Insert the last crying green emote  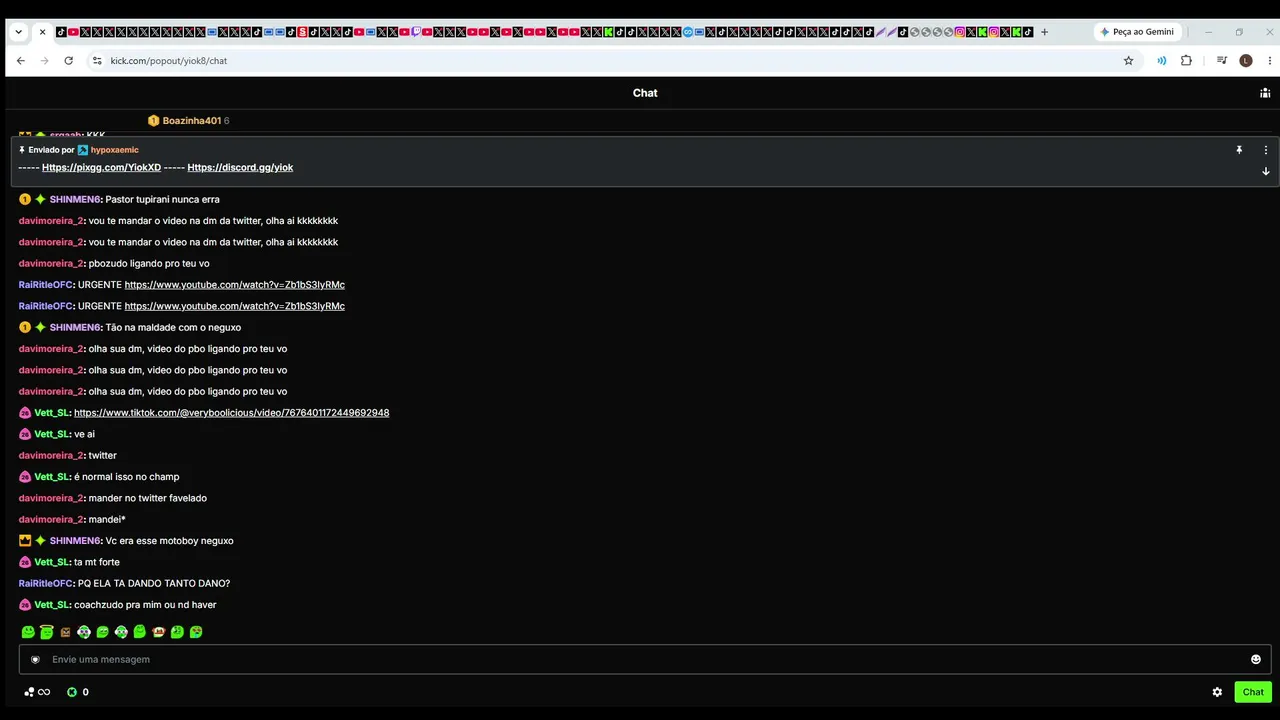(196, 632)
